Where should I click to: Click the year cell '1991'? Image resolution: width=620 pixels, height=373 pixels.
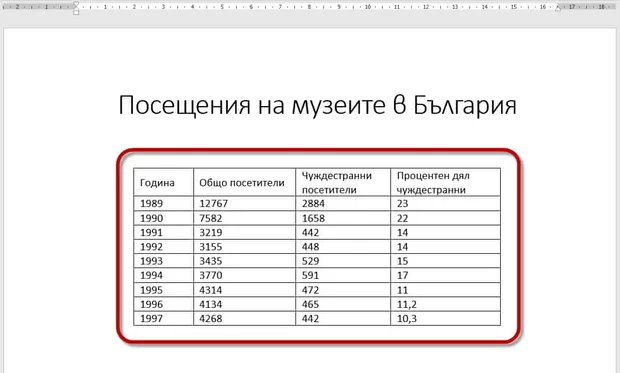tap(164, 233)
